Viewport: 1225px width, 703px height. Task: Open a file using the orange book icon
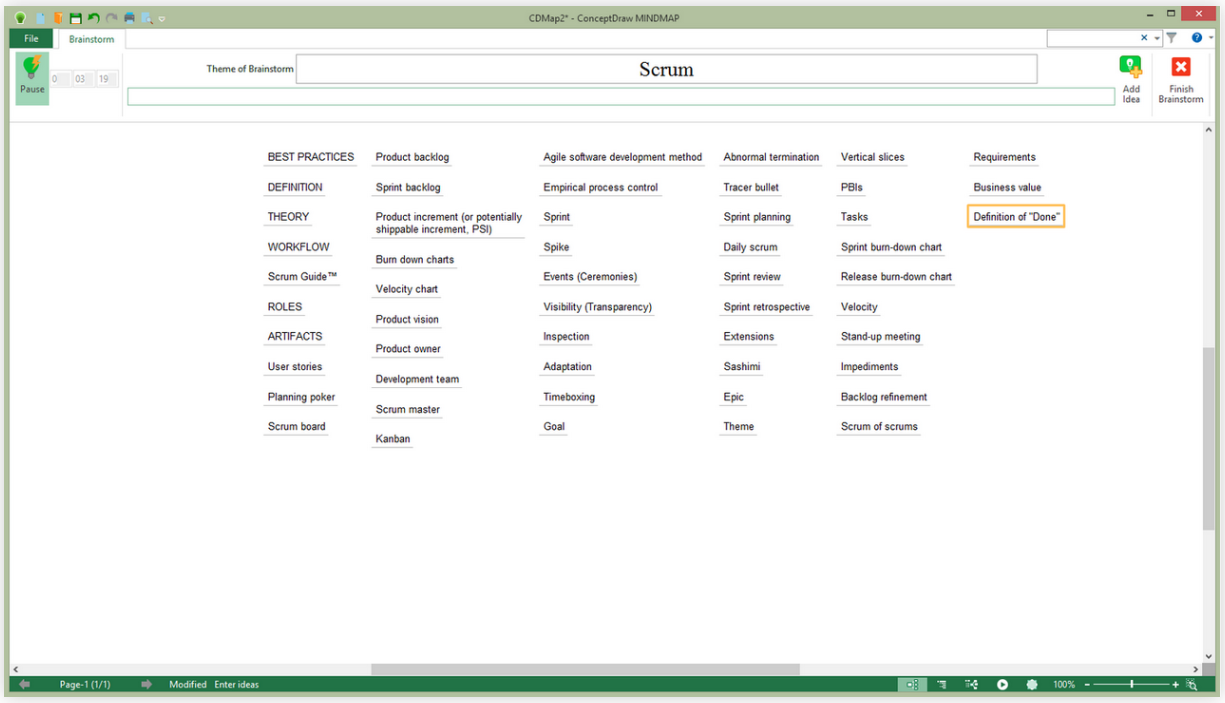click(x=58, y=17)
